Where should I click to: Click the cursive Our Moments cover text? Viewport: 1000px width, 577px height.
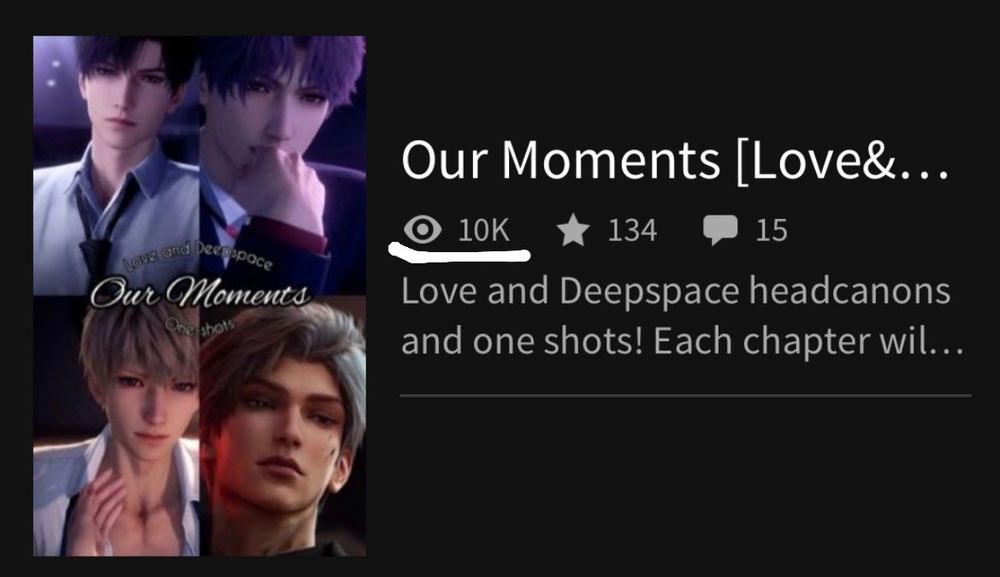pyautogui.click(x=200, y=295)
